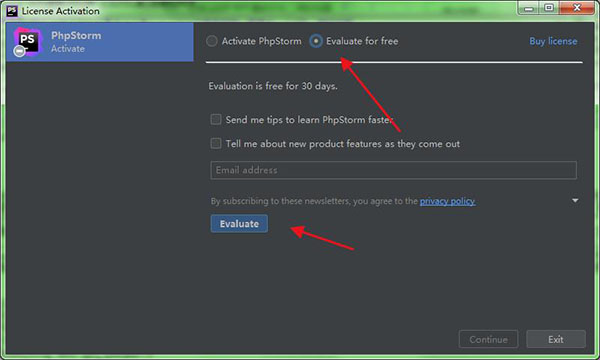The height and width of the screenshot is (360, 600).
Task: Click the text Evaluation is free for 30 days
Action: click(273, 86)
